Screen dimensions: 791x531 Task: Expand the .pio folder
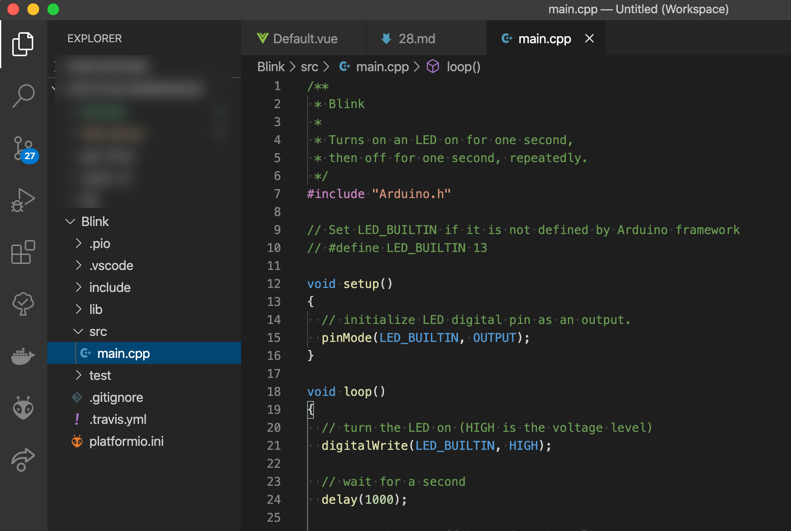pyautogui.click(x=99, y=244)
